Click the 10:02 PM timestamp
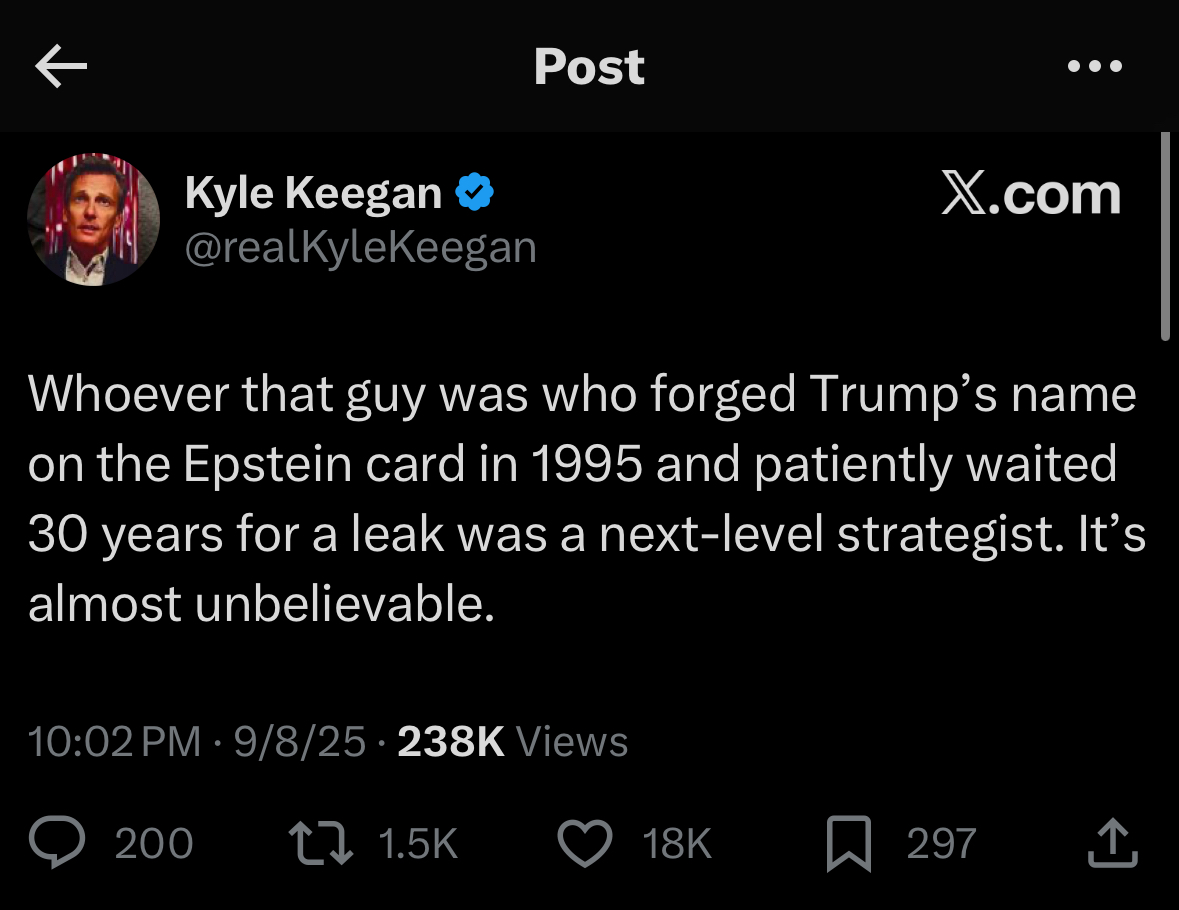 [113, 742]
